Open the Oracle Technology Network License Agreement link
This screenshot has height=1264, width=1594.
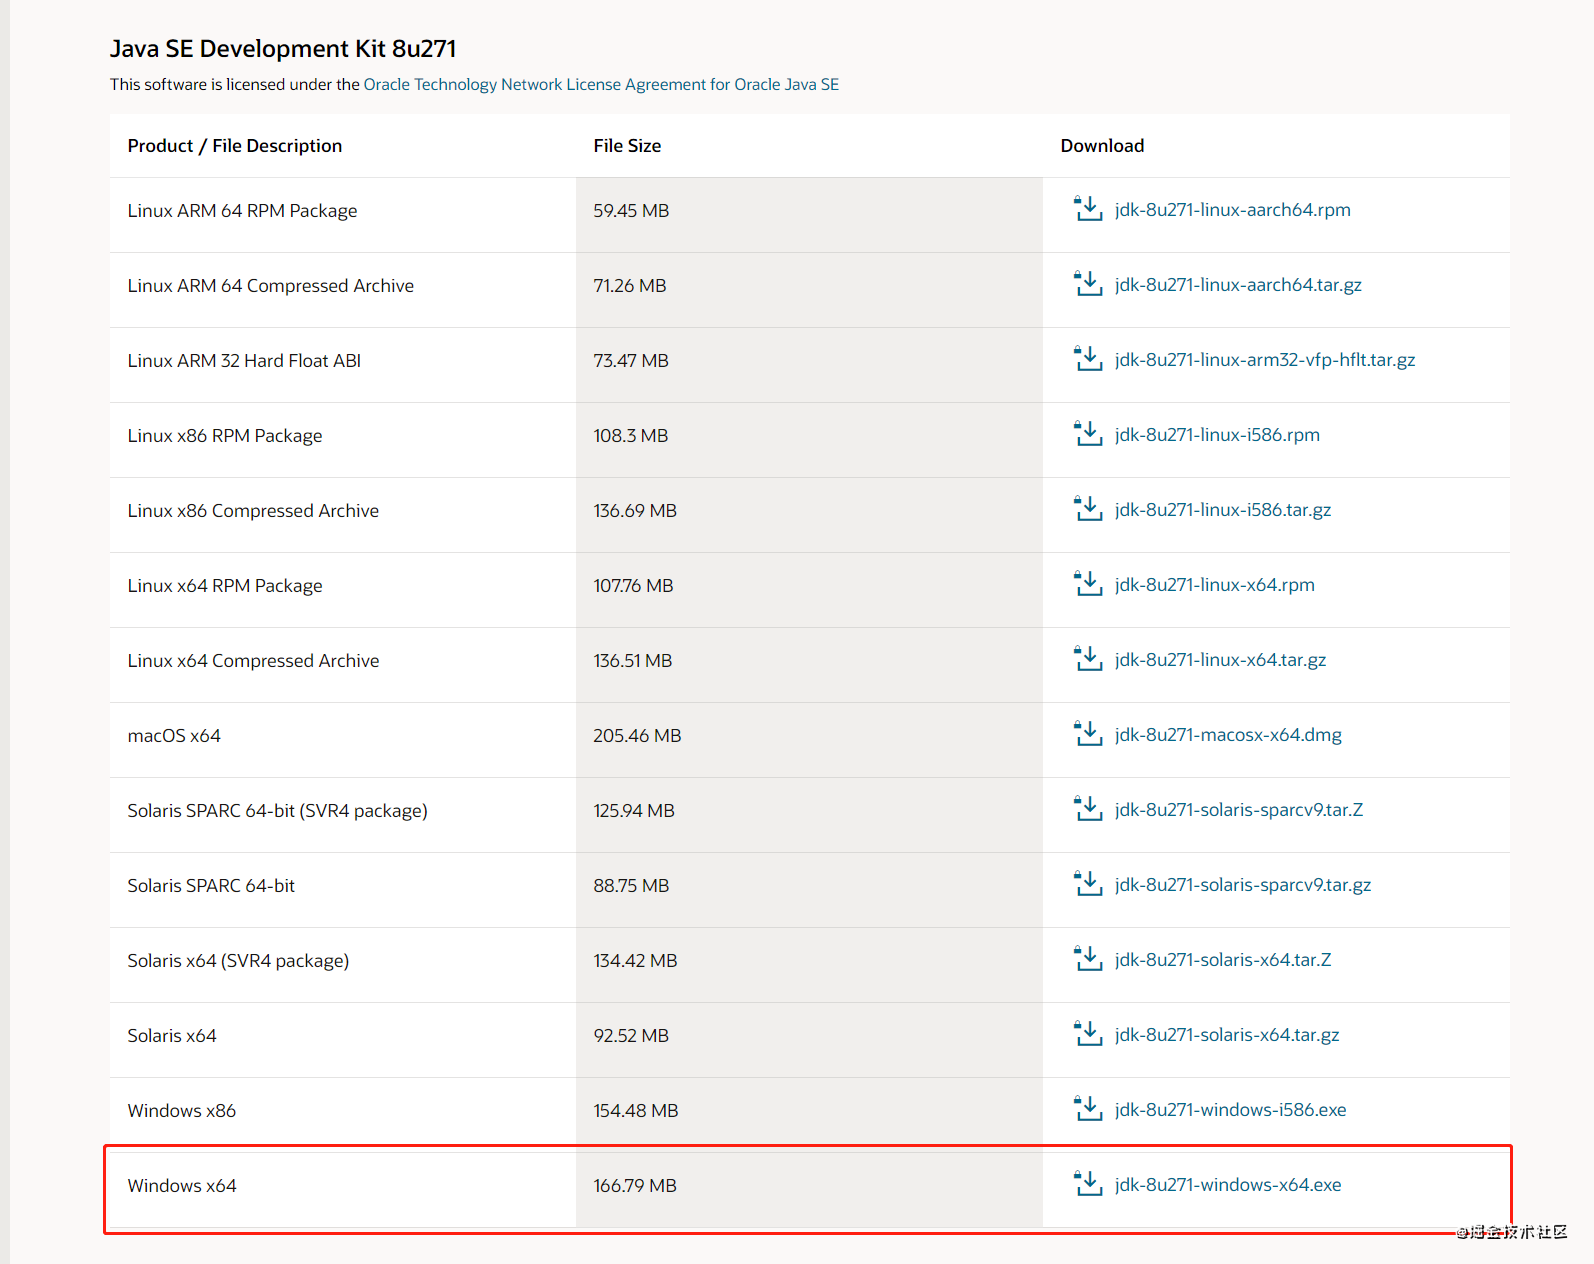tap(601, 84)
